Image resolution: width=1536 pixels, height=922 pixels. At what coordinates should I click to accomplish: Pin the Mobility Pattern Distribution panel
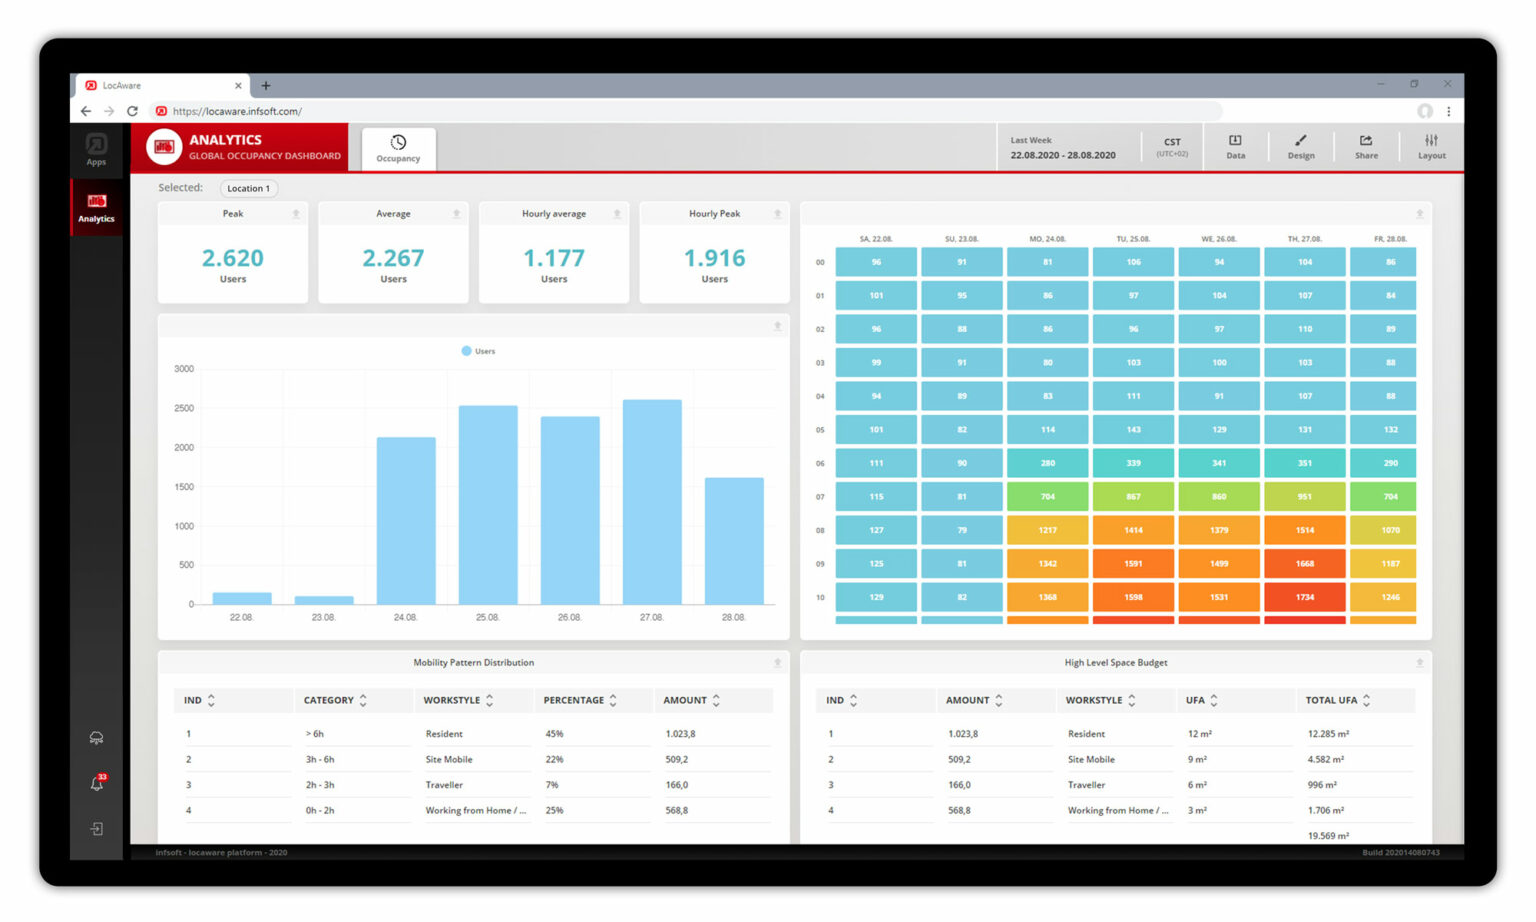click(x=777, y=662)
